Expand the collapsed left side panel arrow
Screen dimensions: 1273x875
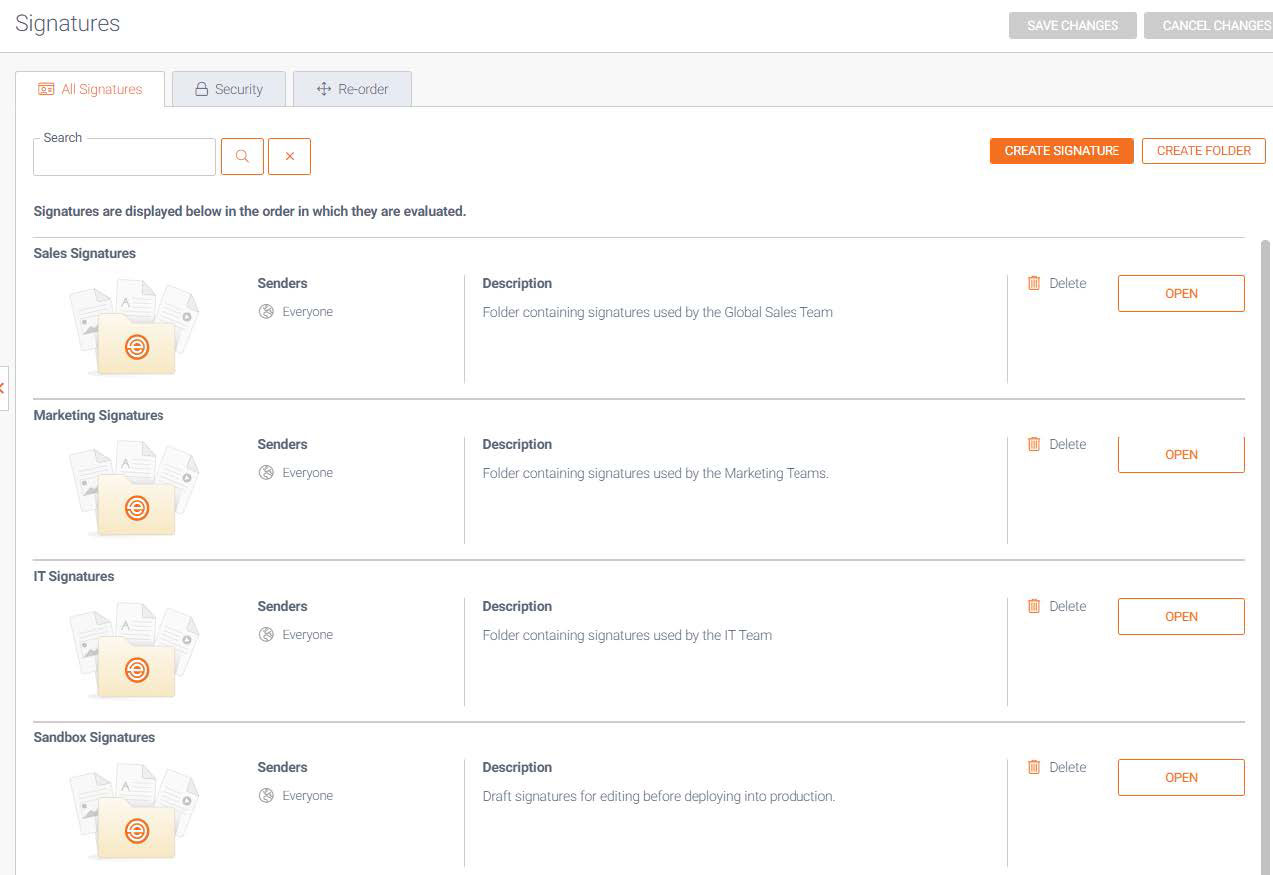coord(3,388)
